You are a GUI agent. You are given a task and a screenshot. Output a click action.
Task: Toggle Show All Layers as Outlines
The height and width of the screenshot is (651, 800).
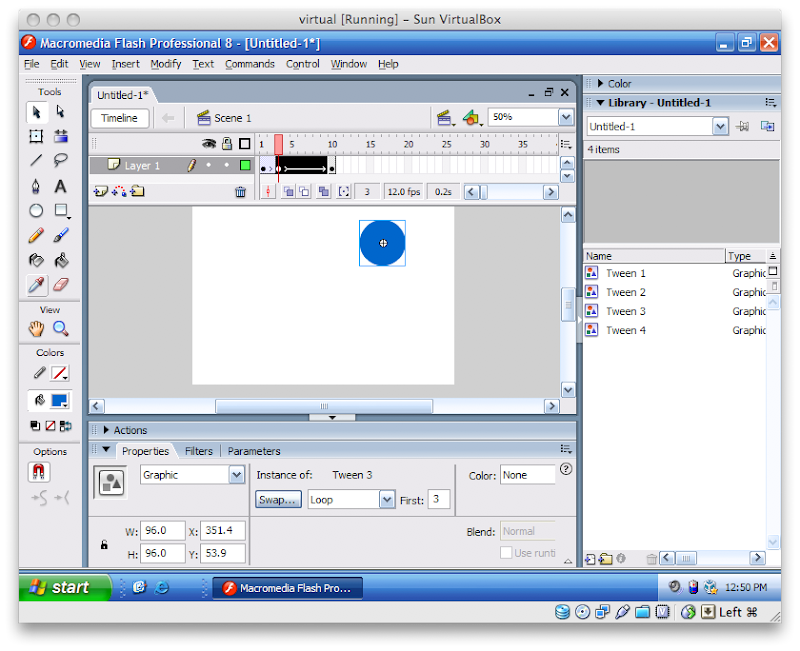[245, 144]
